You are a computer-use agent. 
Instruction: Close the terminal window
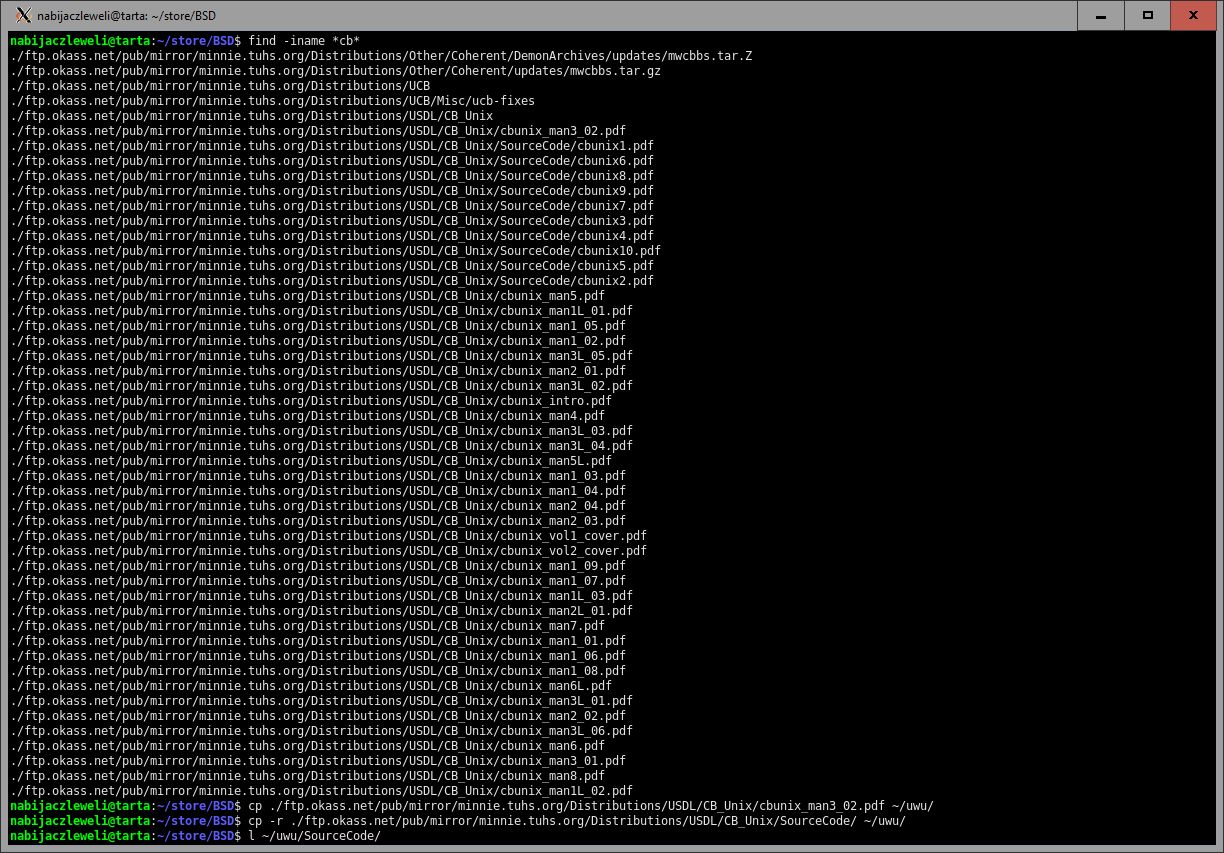[x=1193, y=16]
